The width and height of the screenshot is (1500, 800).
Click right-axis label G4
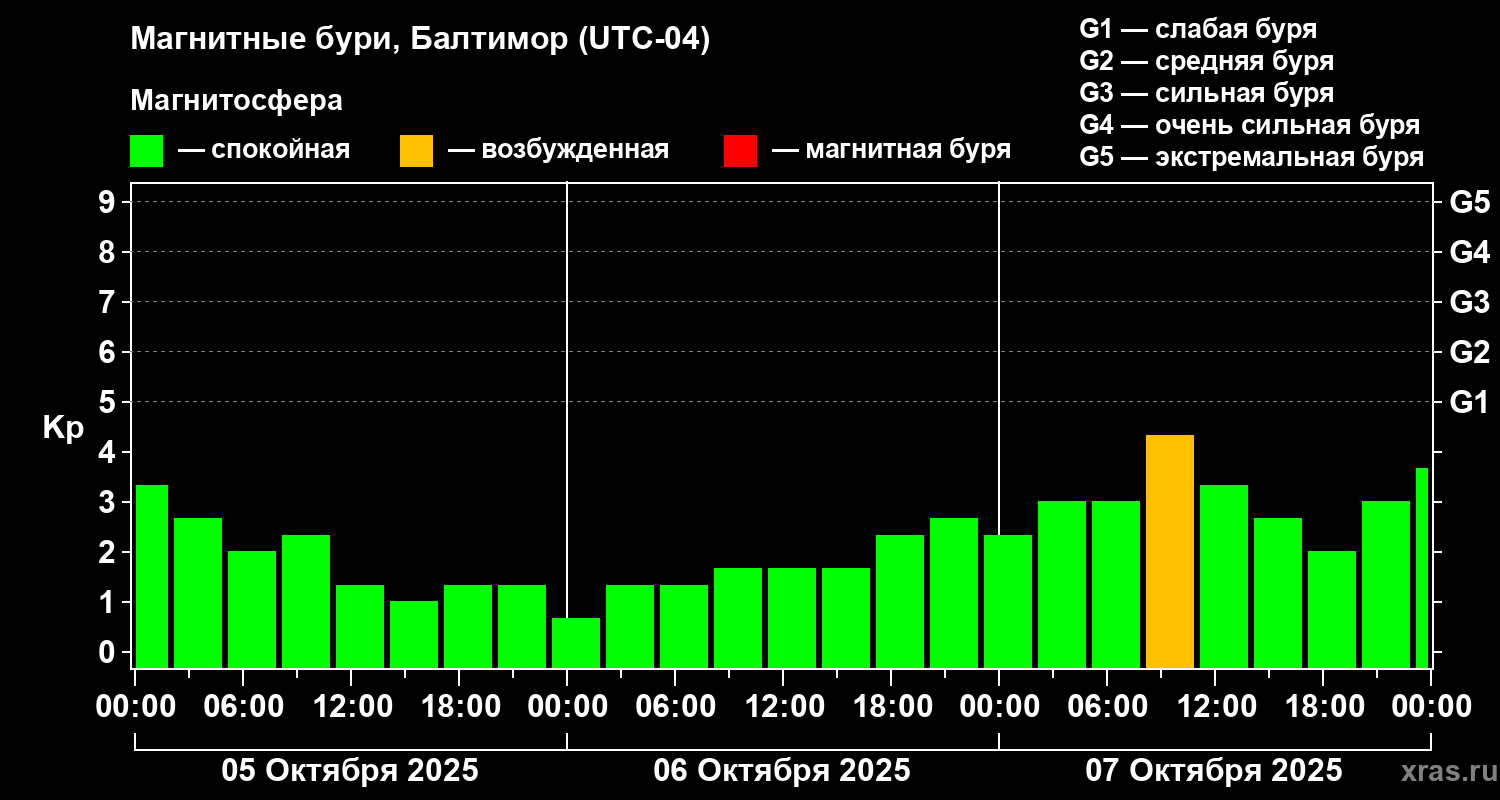click(x=1469, y=252)
